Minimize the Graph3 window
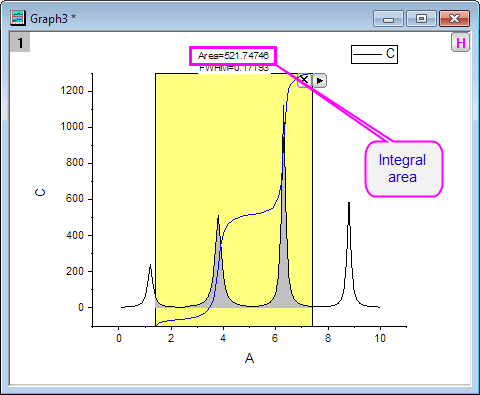 coord(388,19)
